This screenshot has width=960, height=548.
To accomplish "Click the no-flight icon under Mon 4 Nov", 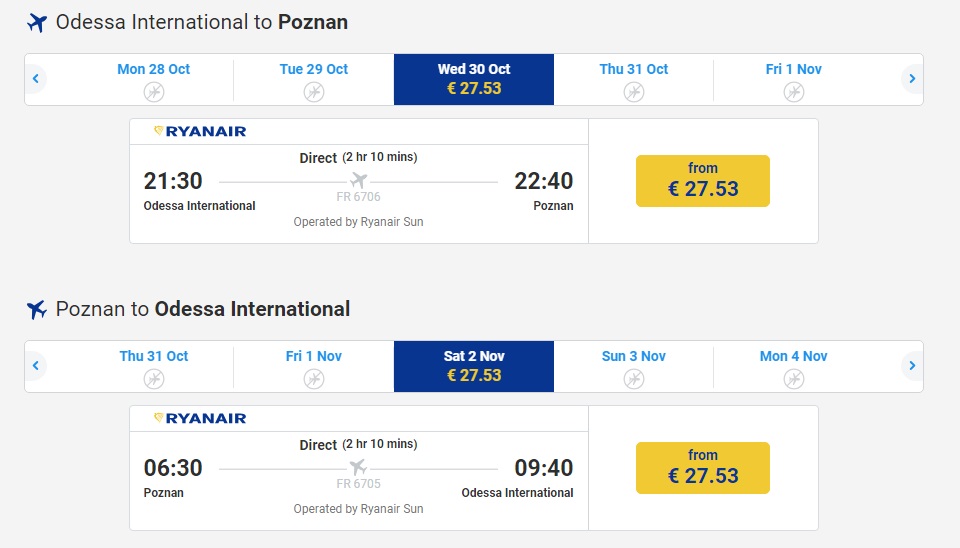I will tap(793, 379).
